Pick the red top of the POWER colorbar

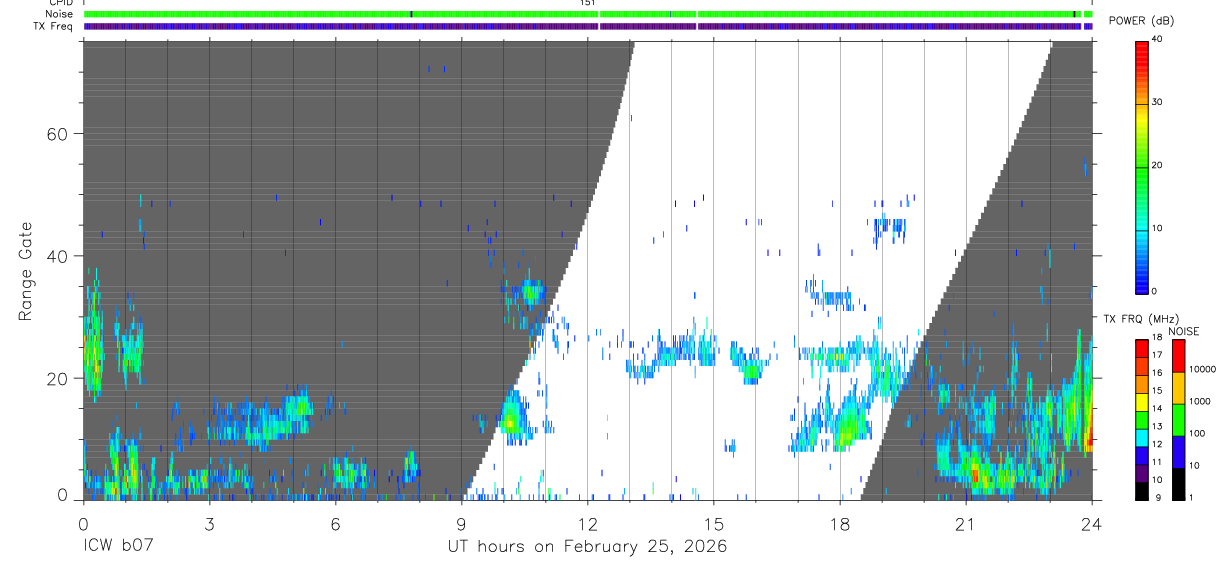[x=1142, y=47]
